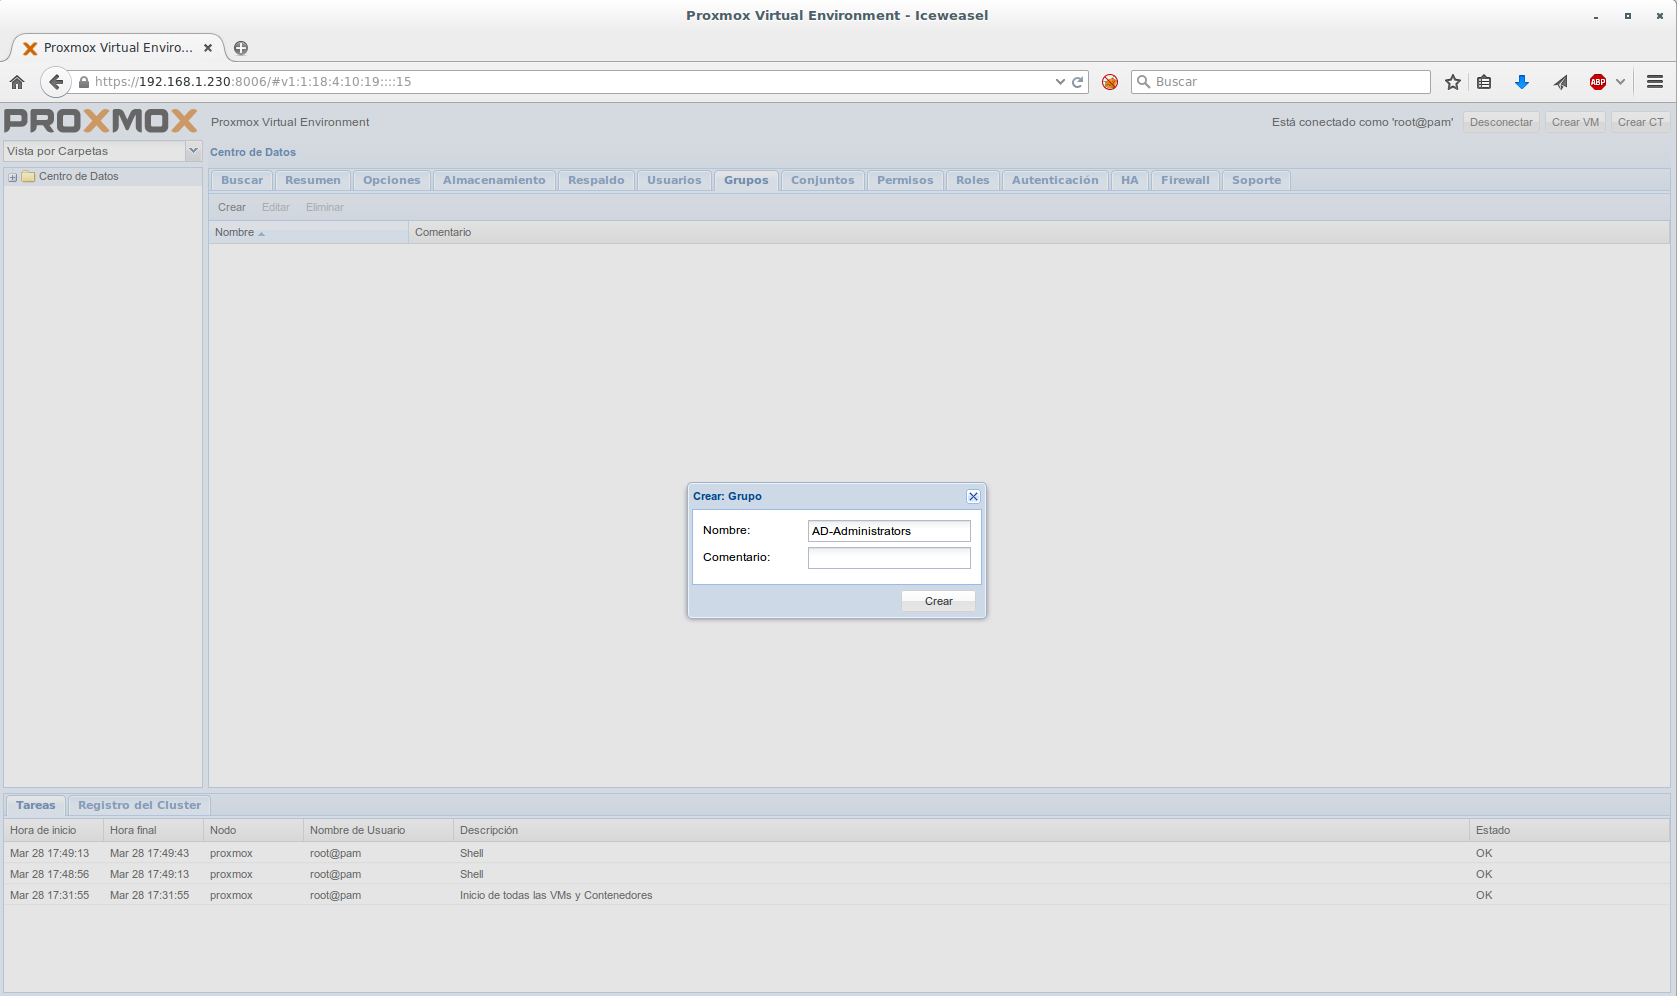Click the browser home icon

[17, 82]
